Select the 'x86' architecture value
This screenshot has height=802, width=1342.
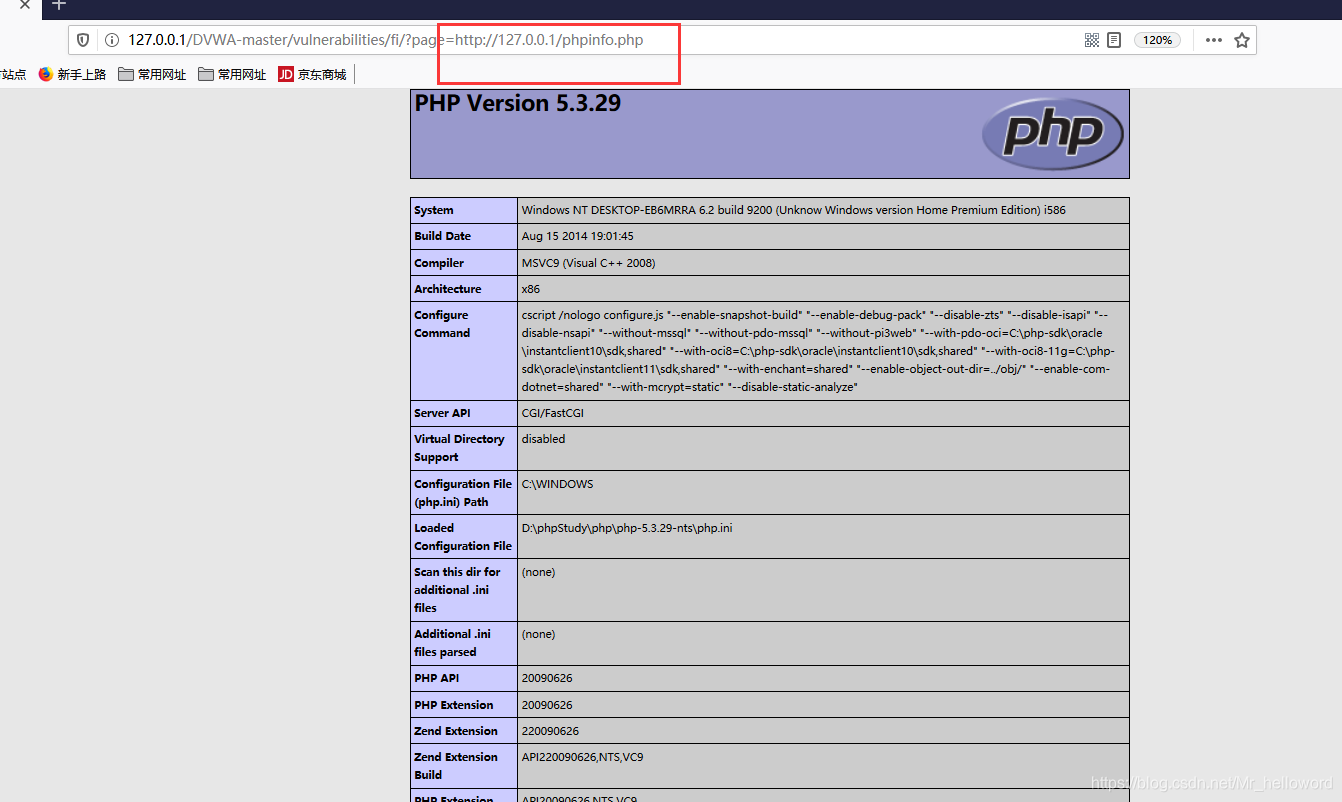click(531, 289)
